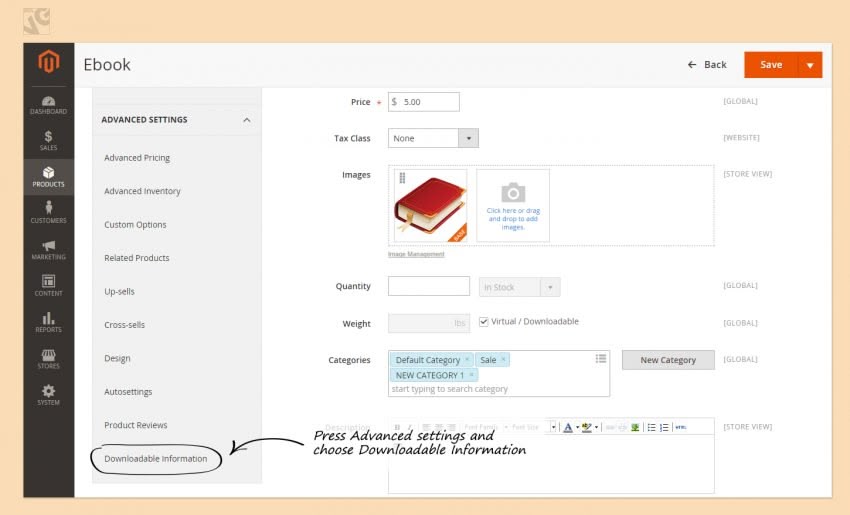
Task: Click the New Category button
Action: pos(668,360)
